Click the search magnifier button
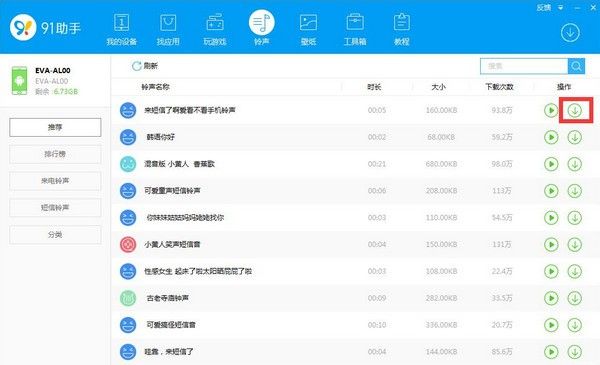 [576, 66]
